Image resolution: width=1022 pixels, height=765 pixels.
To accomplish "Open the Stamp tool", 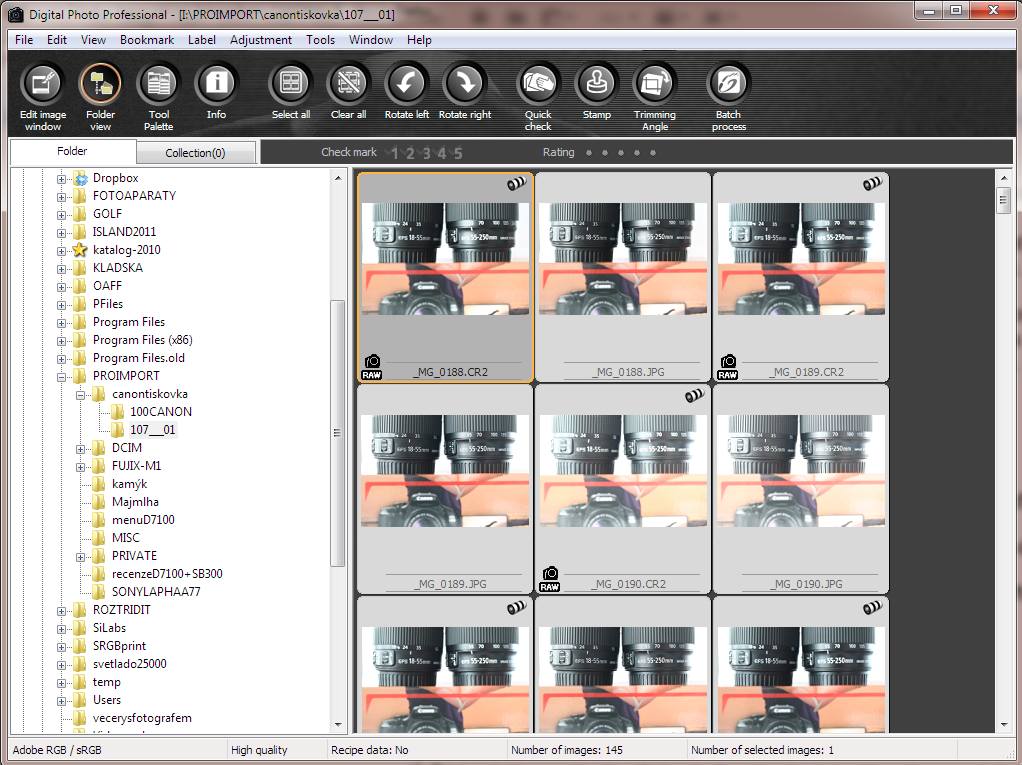I will [x=596, y=91].
